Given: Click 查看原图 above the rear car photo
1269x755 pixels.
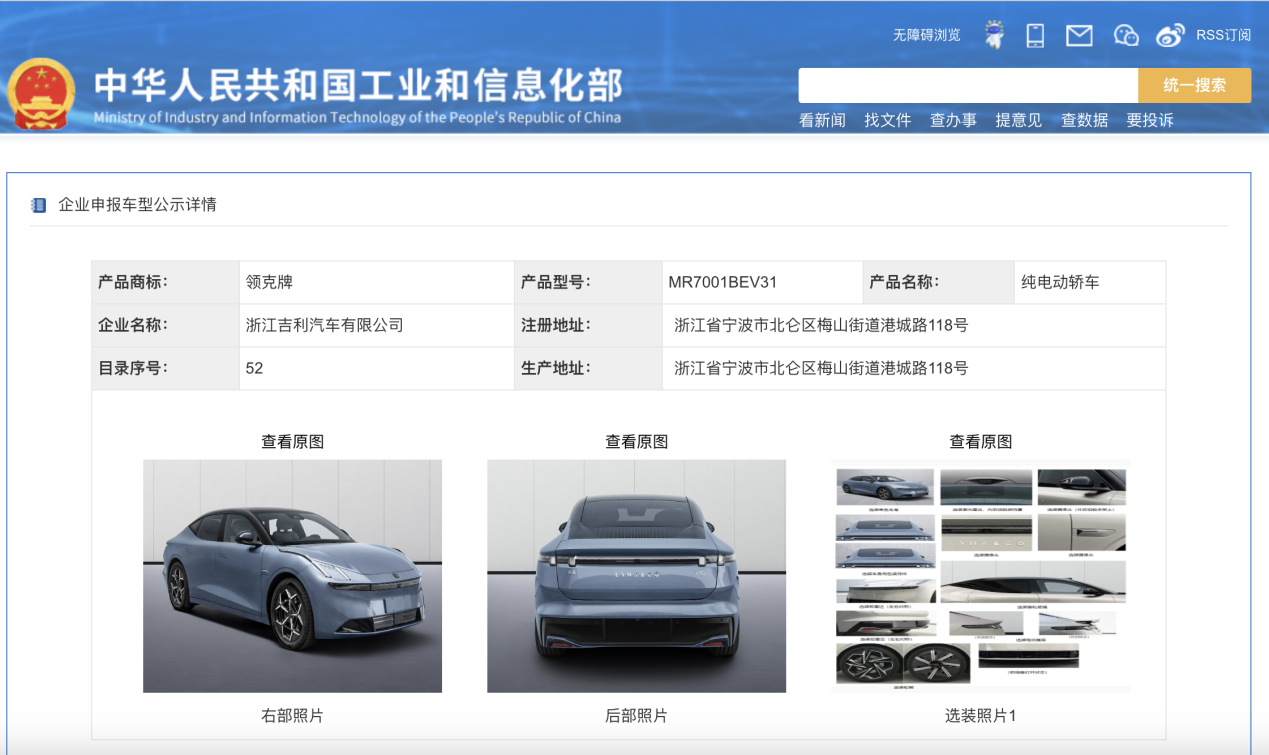Looking at the screenshot, I should point(637,441).
